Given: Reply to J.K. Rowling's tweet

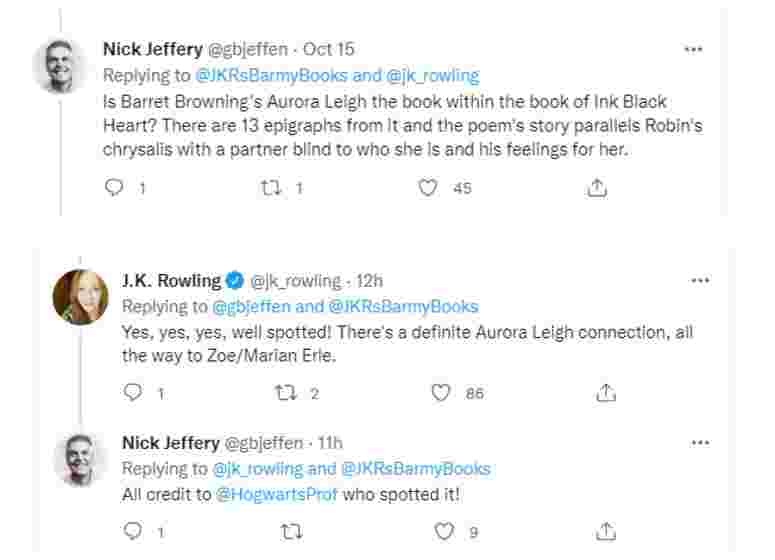Looking at the screenshot, I should (x=134, y=393).
